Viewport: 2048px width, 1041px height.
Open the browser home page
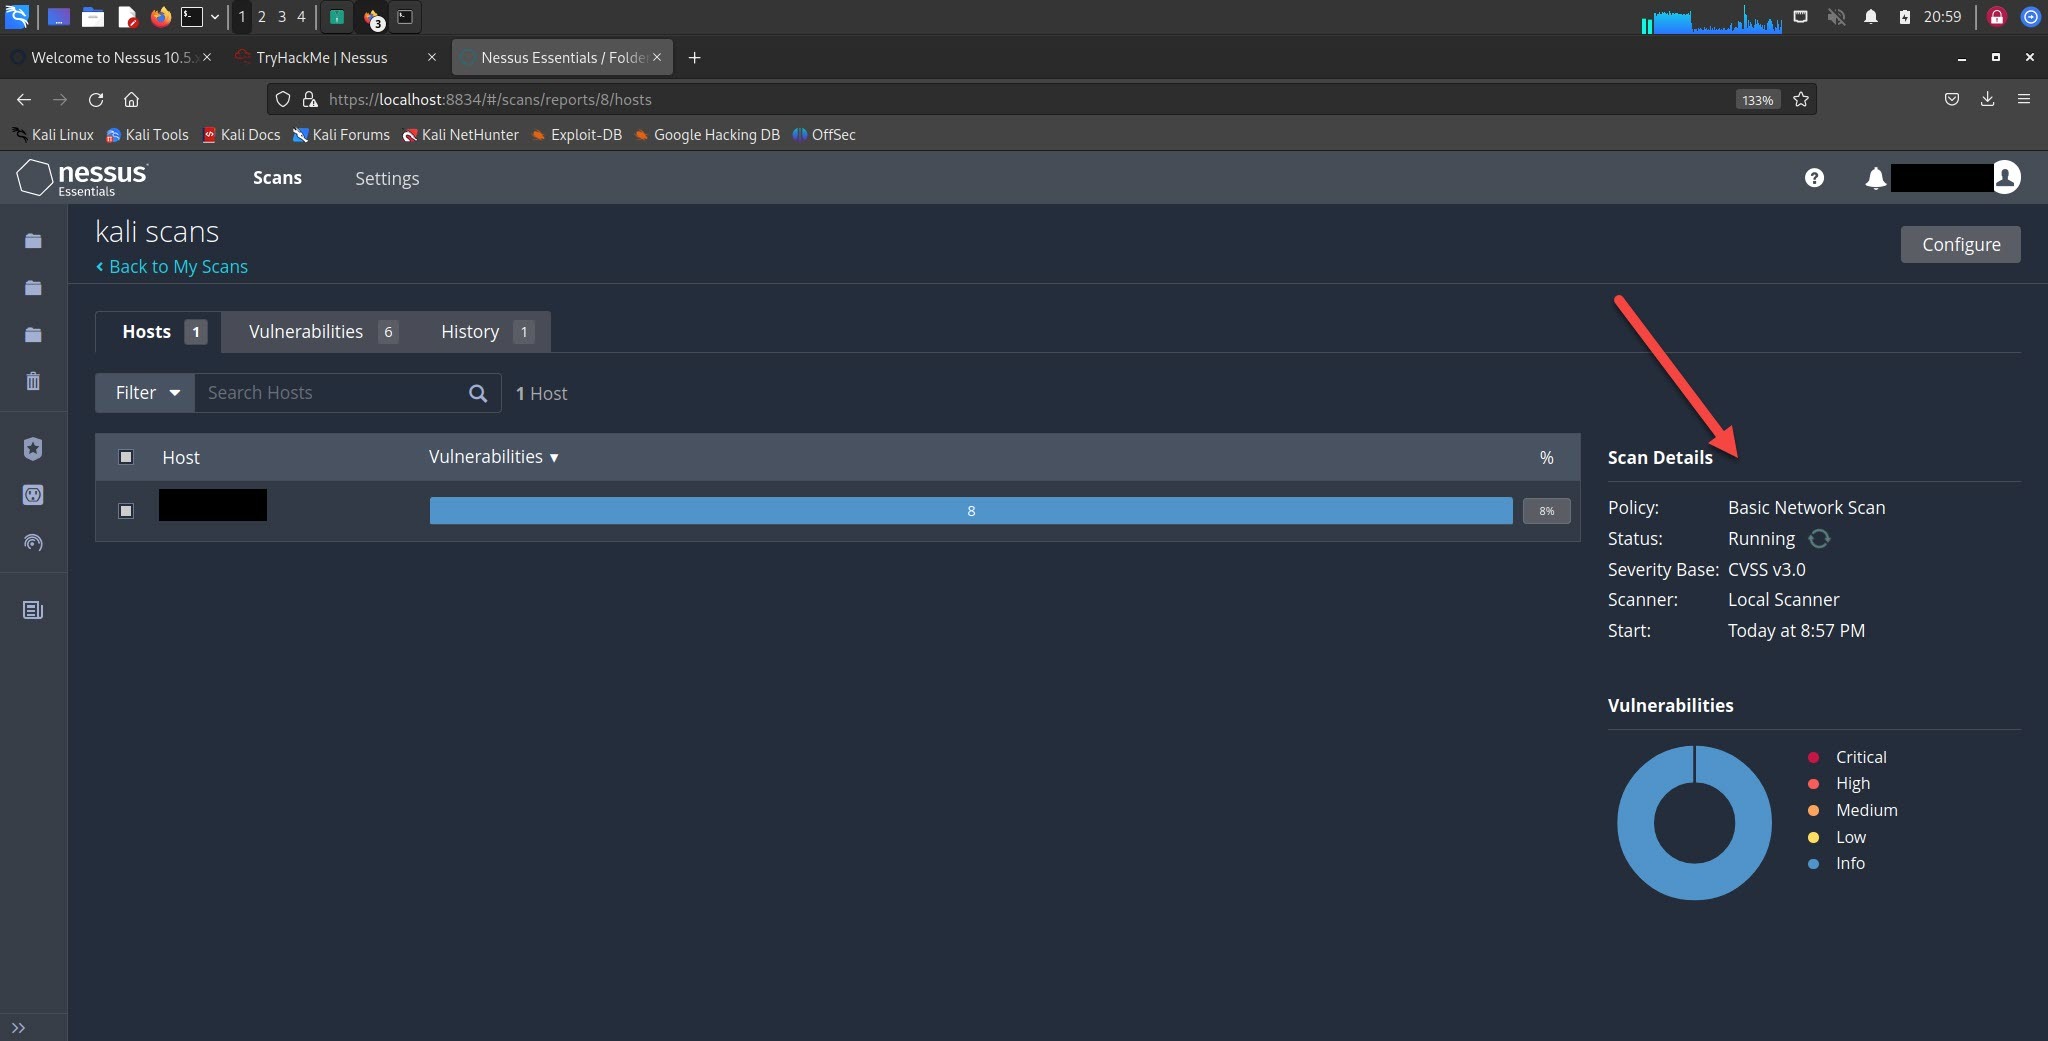coord(131,99)
